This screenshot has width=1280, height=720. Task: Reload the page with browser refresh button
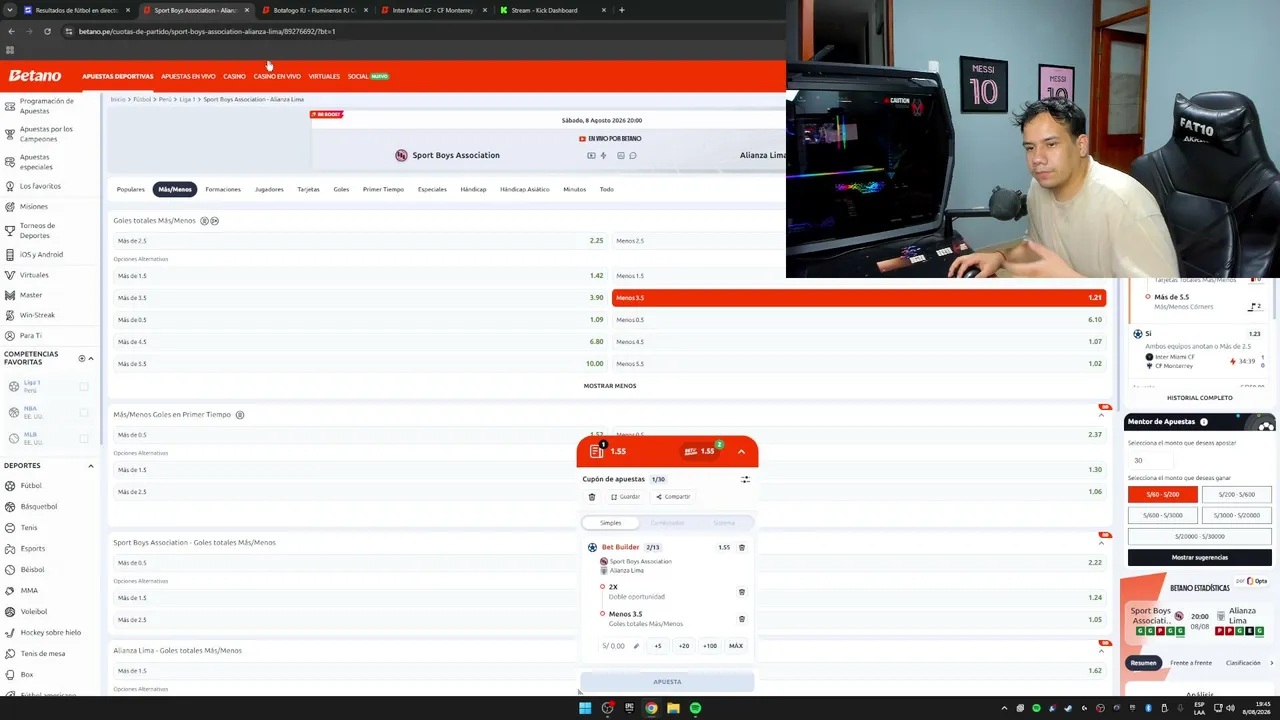click(47, 31)
